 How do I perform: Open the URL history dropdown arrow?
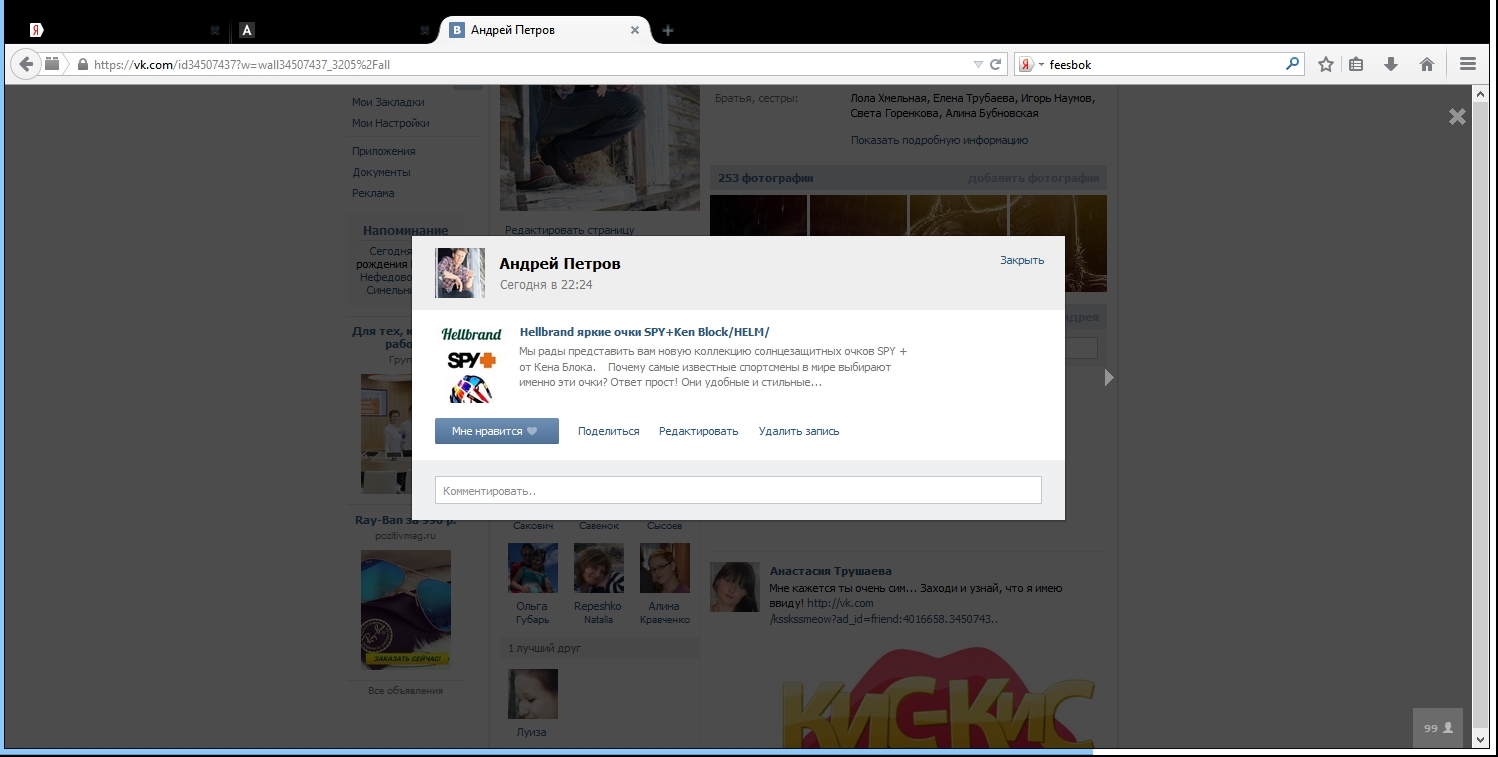978,64
